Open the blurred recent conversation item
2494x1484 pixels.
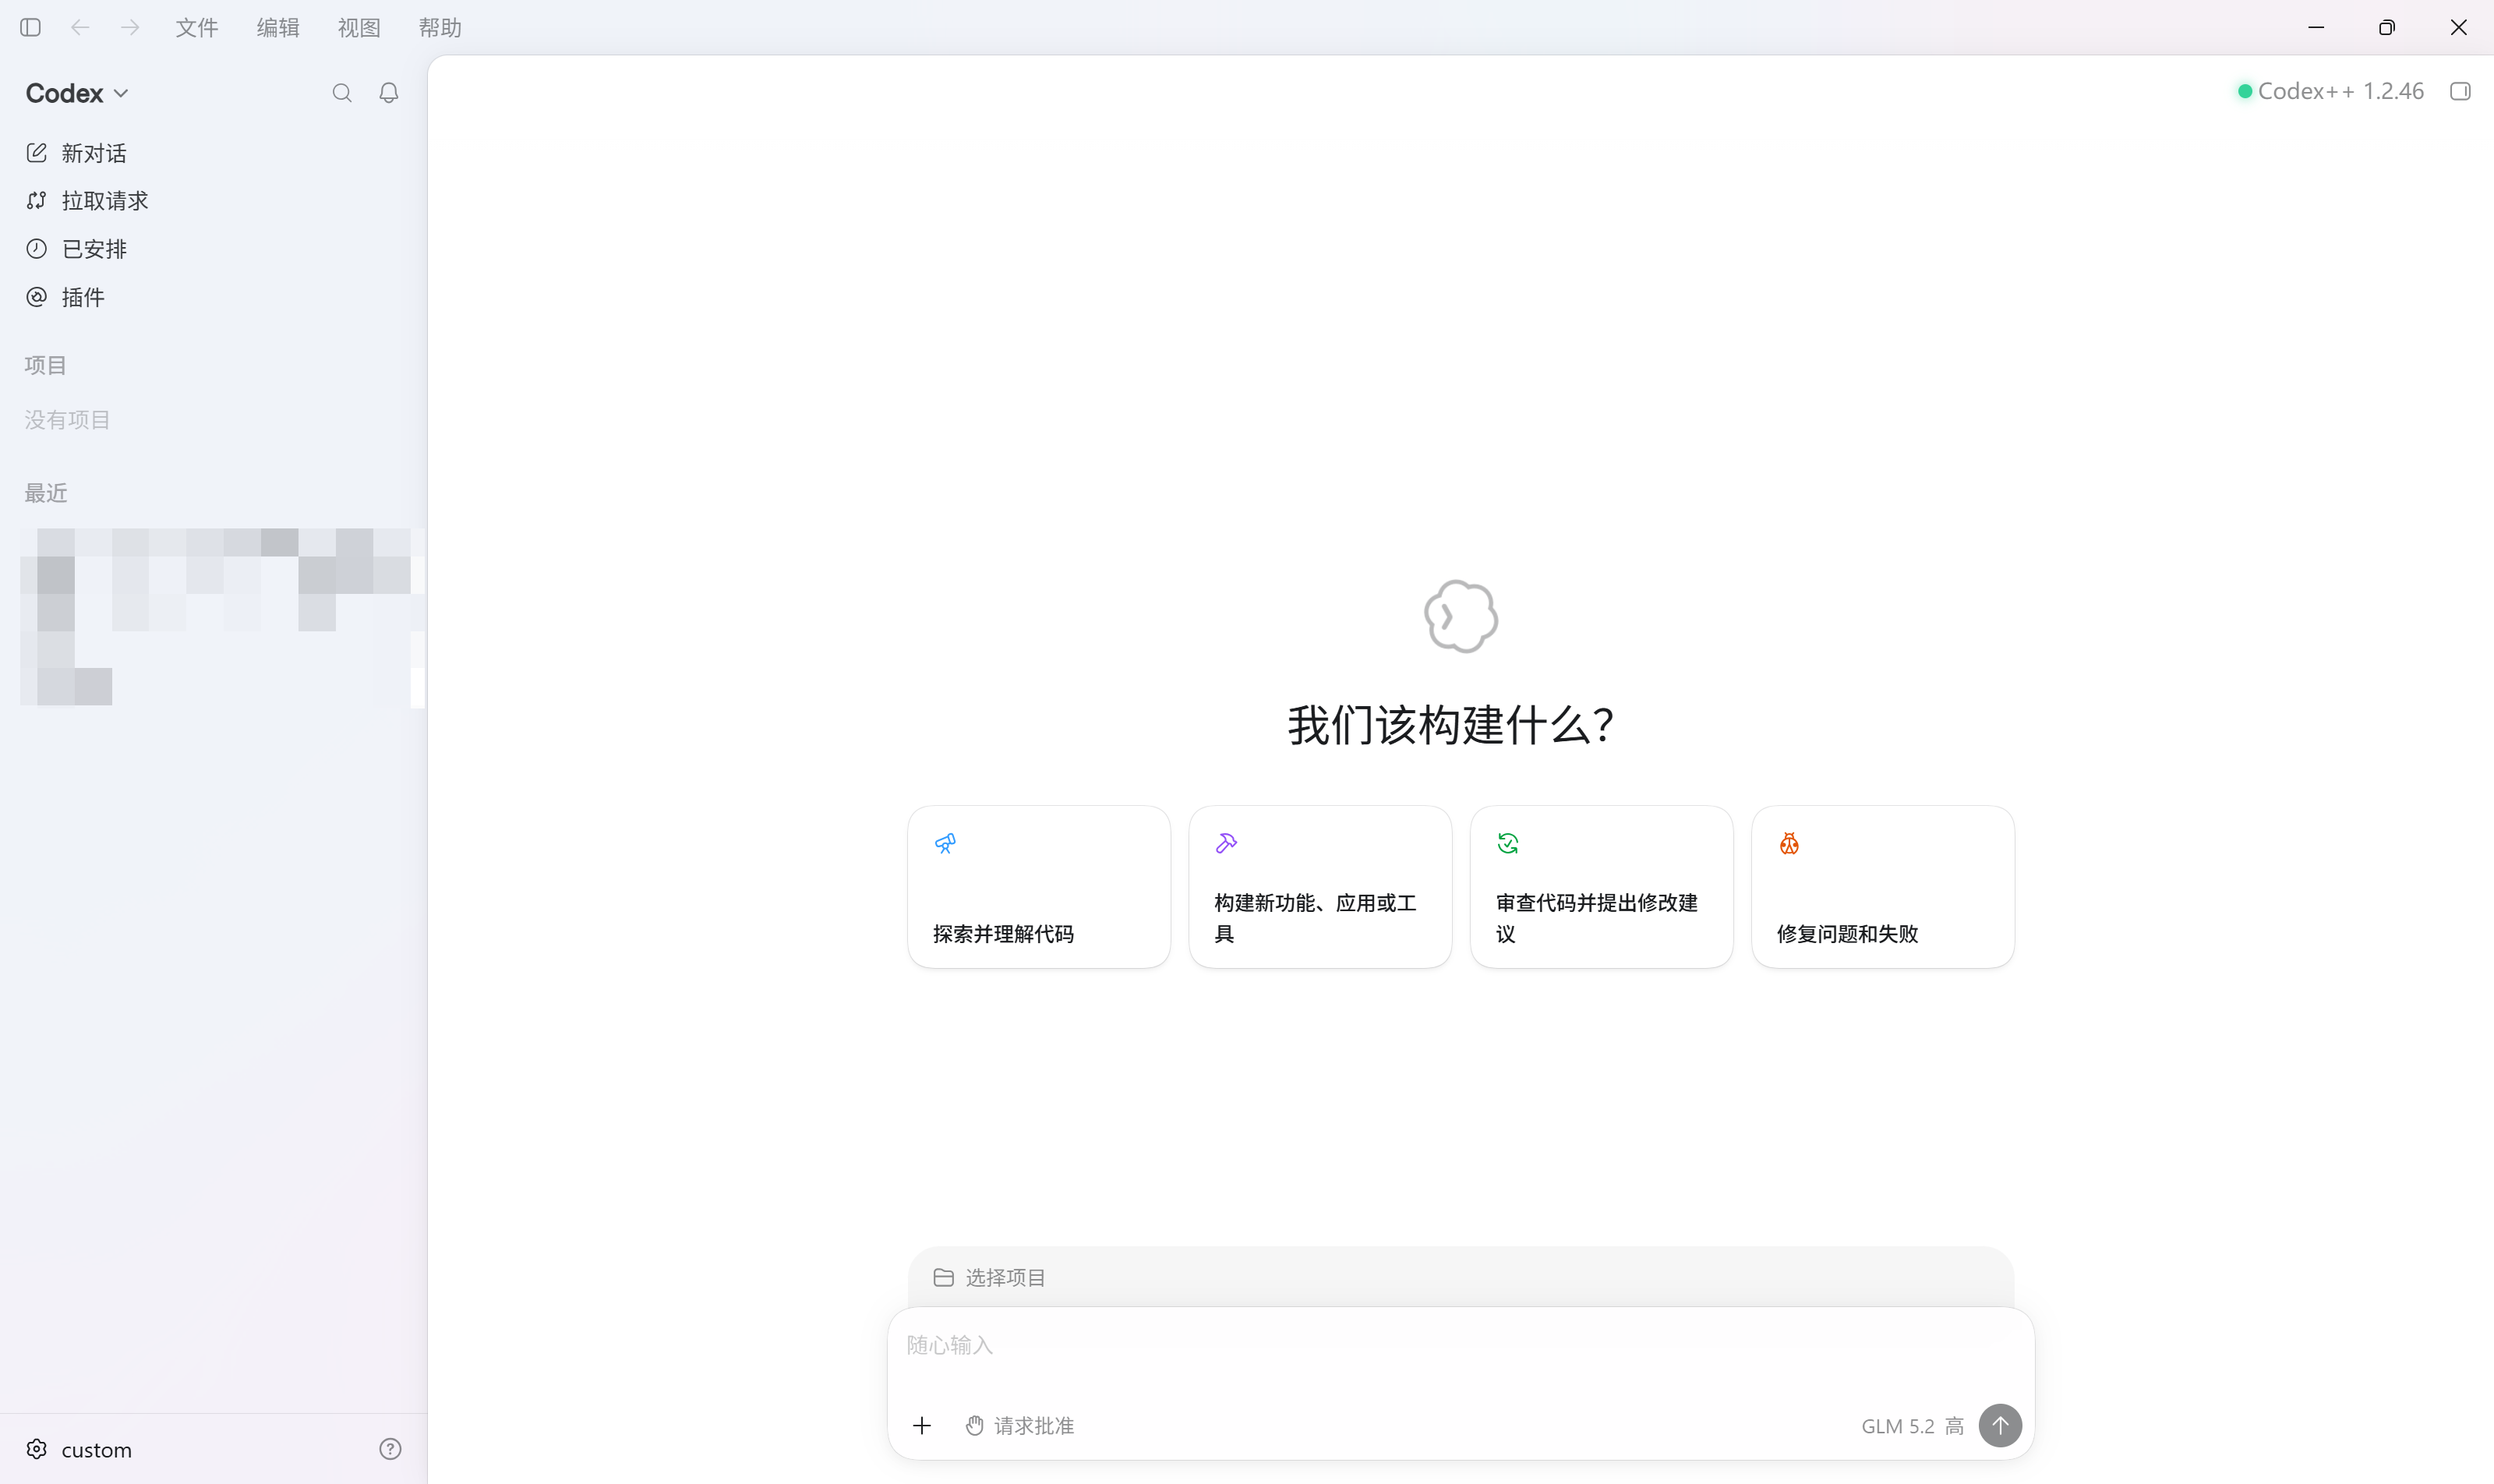click(x=222, y=617)
